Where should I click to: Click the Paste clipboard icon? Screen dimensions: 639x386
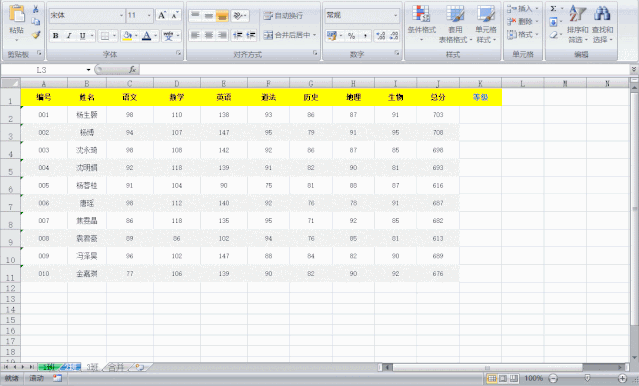pyautogui.click(x=17, y=14)
